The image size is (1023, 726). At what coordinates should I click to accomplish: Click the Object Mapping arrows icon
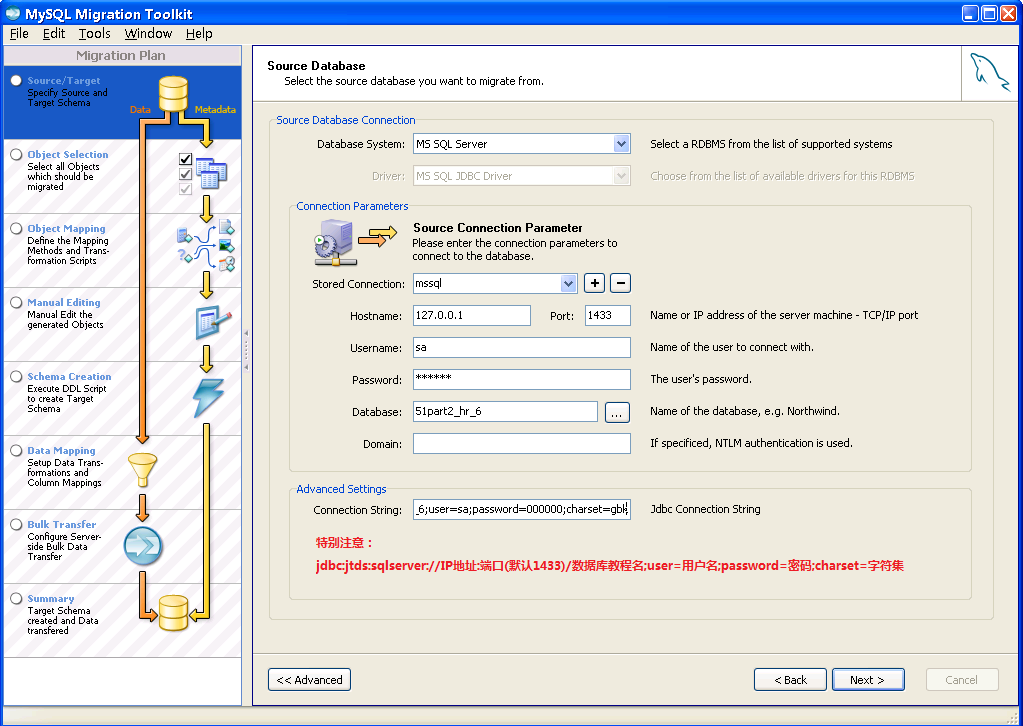click(206, 246)
